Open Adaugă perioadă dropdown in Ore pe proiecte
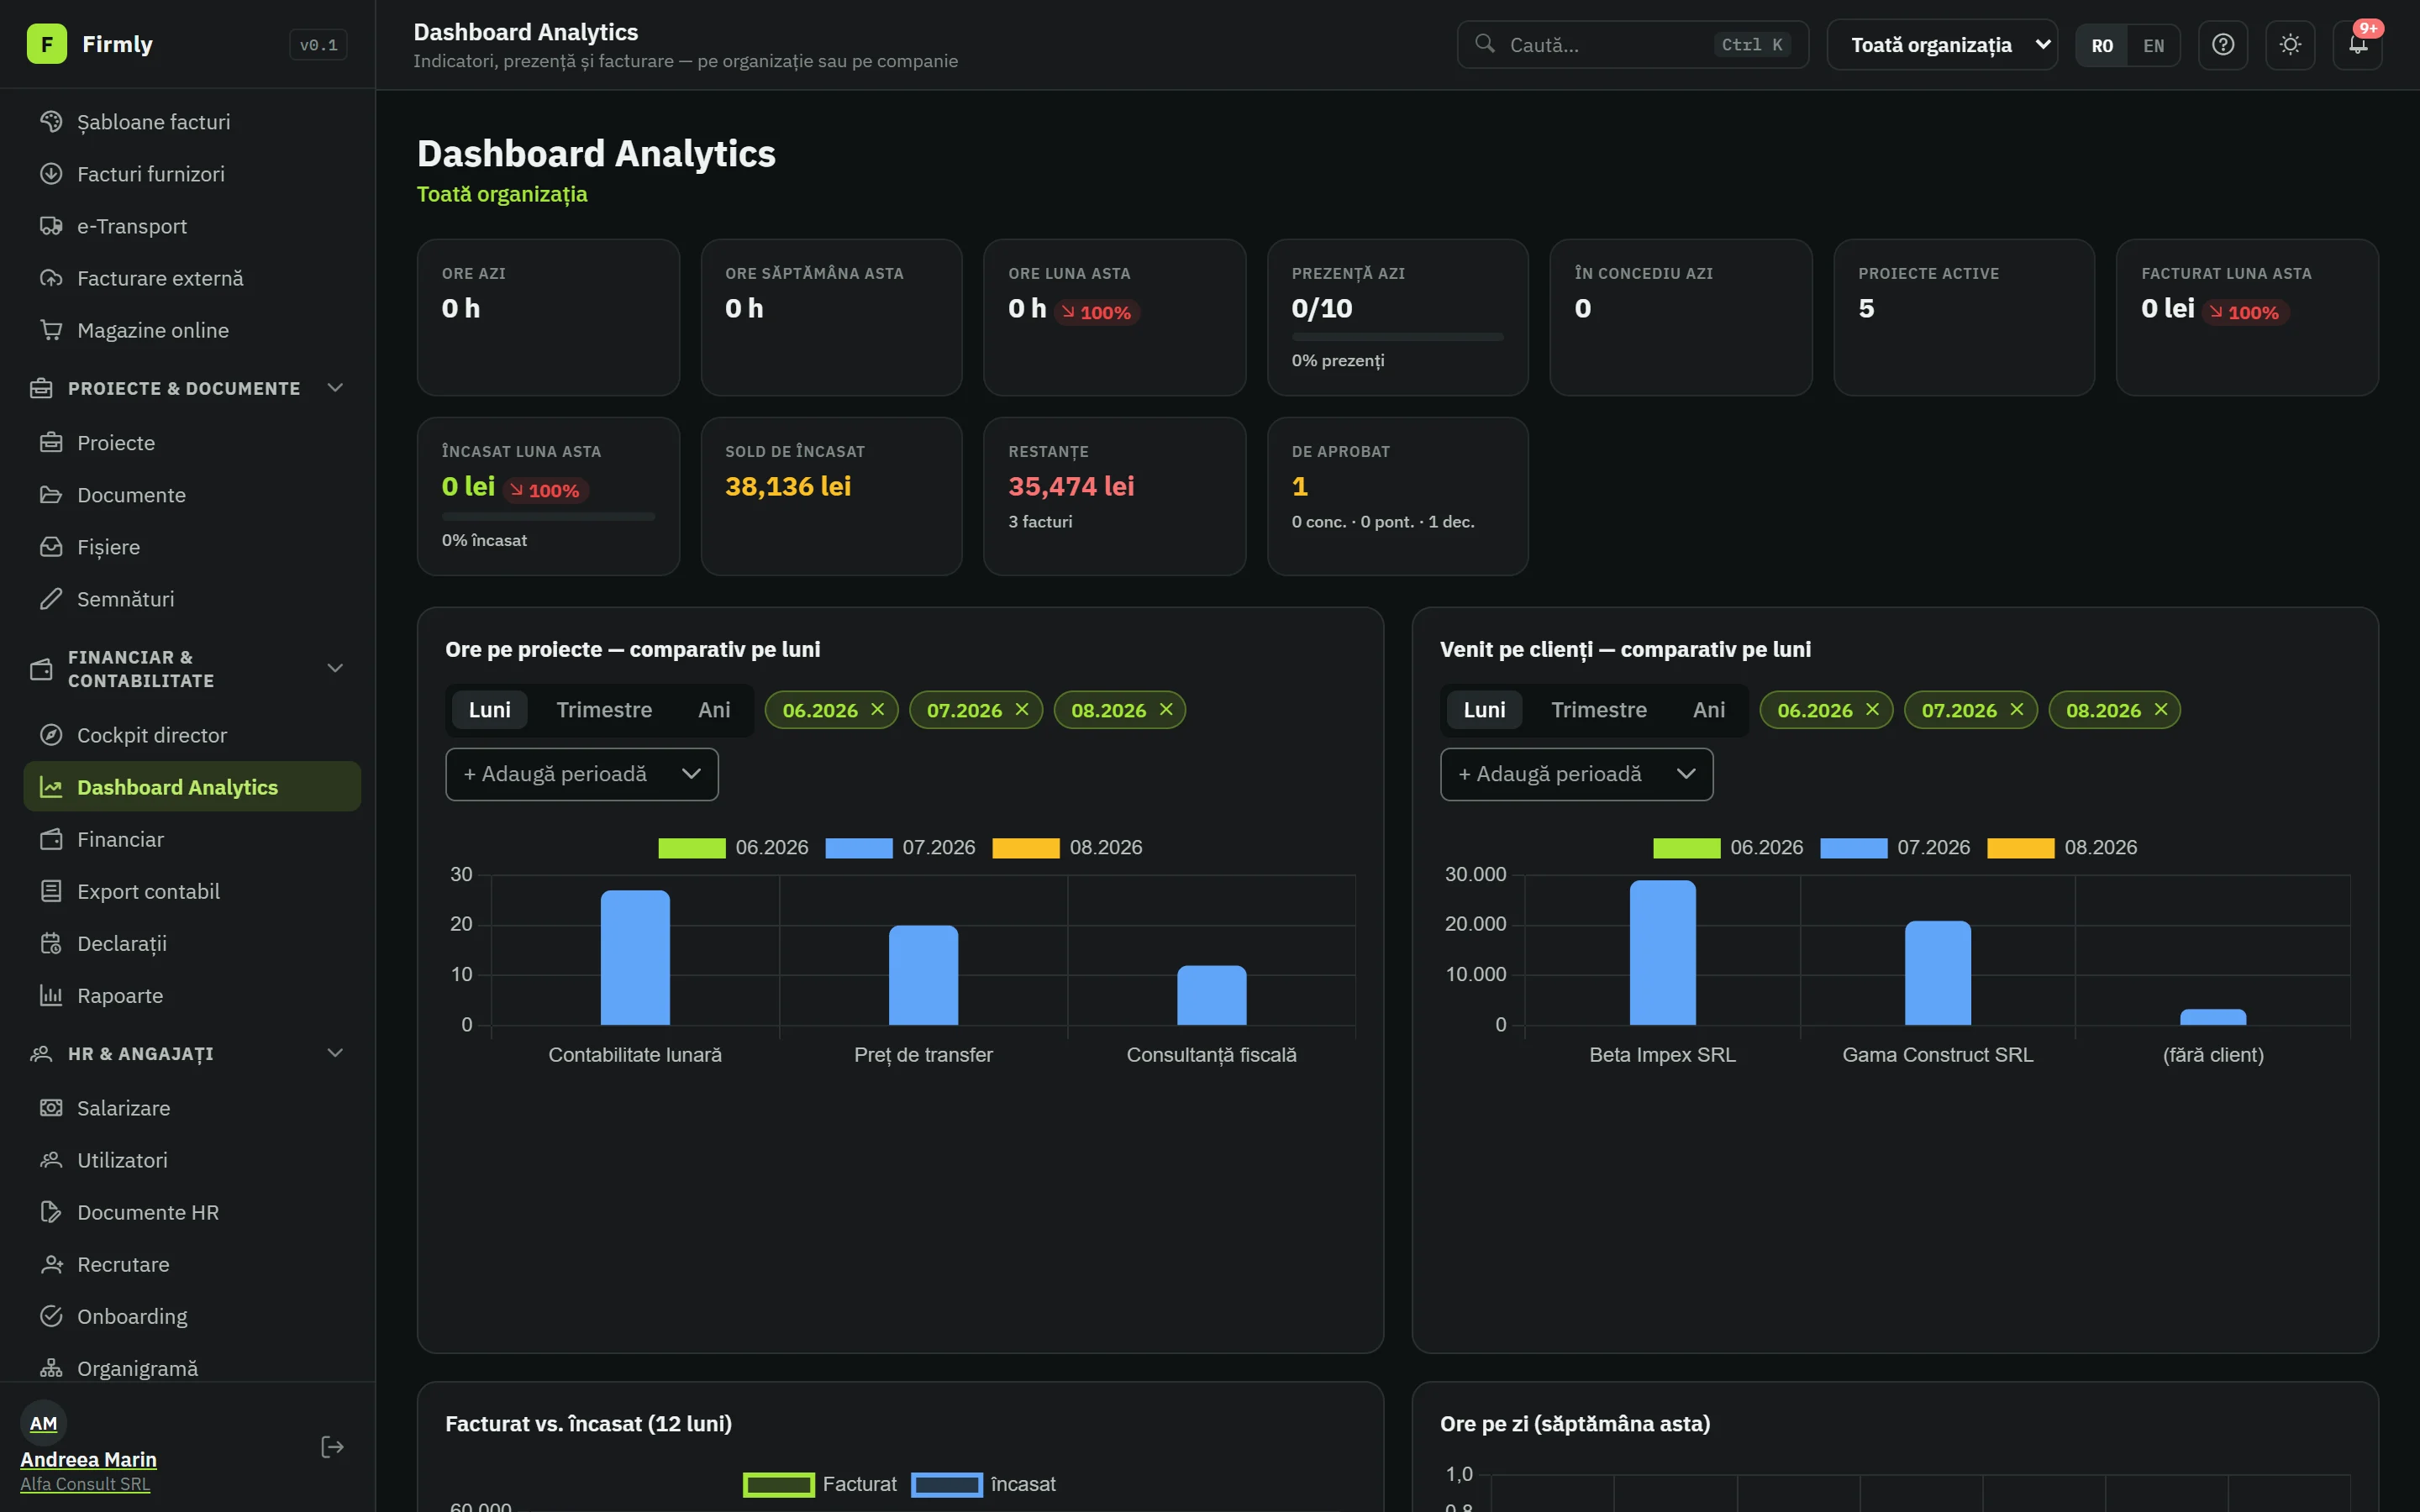Screen dimensions: 2420x1512 click(x=582, y=774)
